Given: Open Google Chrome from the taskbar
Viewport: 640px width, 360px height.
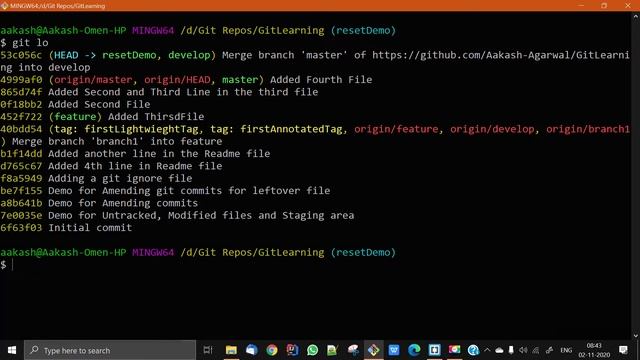Looking at the screenshot, I should click(272, 350).
